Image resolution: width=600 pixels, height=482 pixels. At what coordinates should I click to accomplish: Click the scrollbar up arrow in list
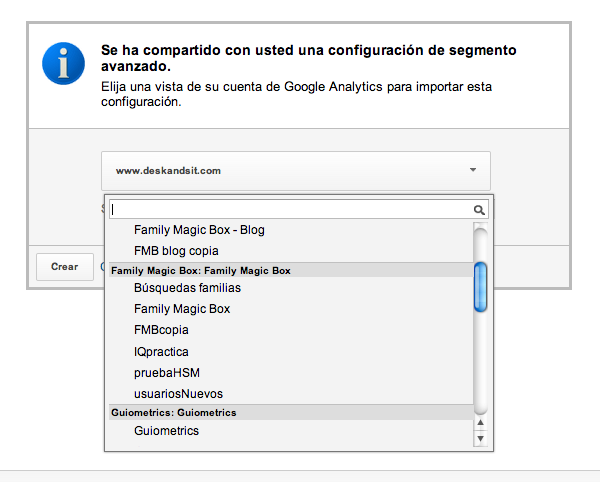tap(481, 425)
